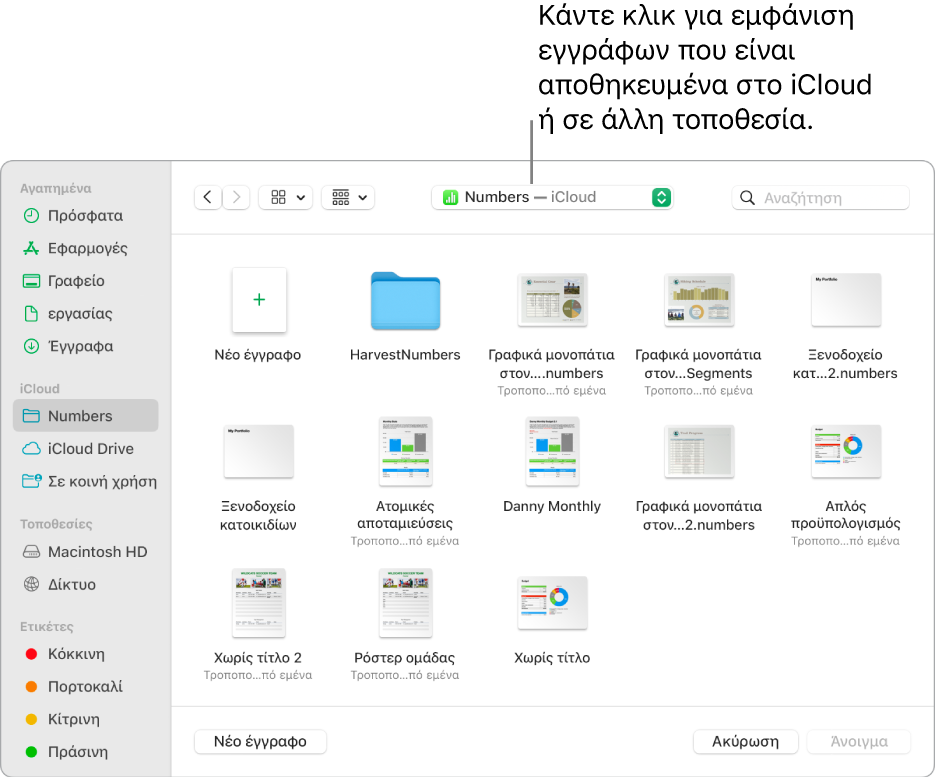Click the Πρόσφατα clock icon
The image size is (935, 777).
(x=31, y=215)
